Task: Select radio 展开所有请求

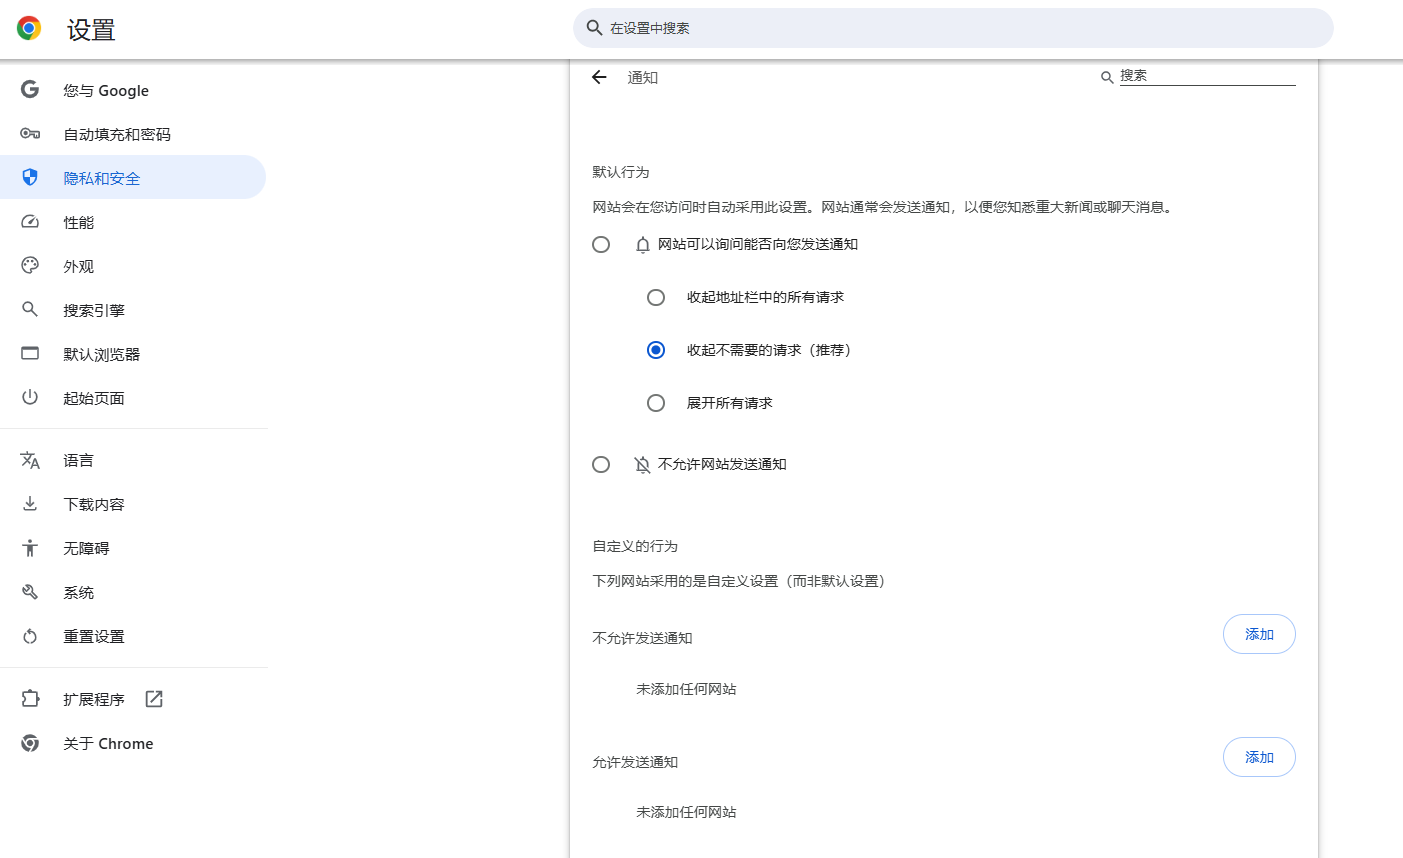Action: click(x=656, y=403)
